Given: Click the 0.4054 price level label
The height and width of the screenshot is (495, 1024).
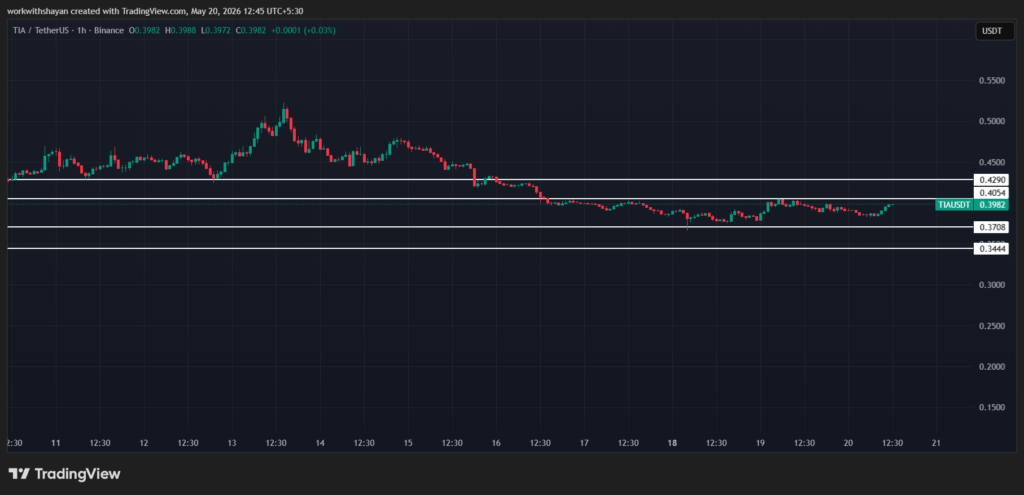Looking at the screenshot, I should (990, 193).
